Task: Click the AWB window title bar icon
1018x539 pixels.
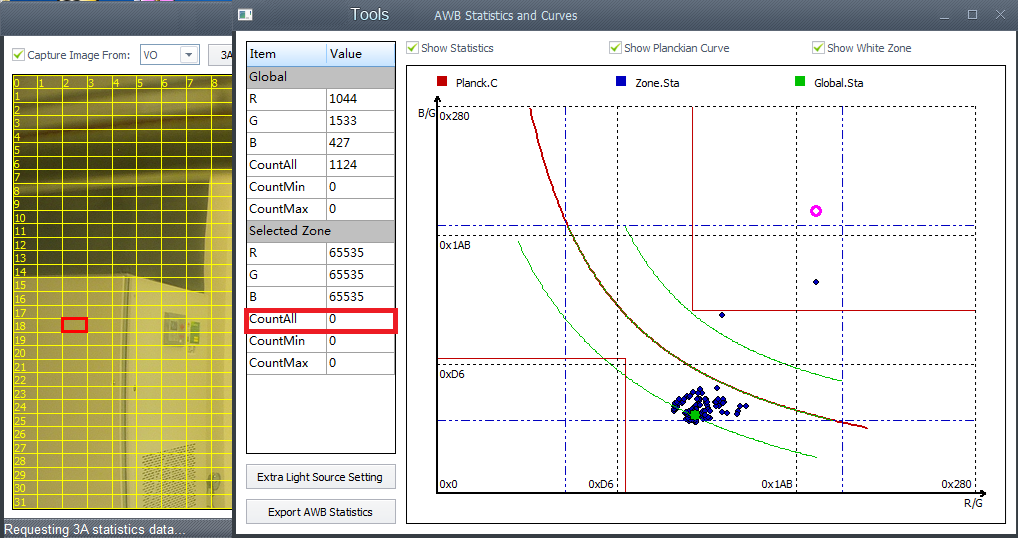Action: [245, 15]
